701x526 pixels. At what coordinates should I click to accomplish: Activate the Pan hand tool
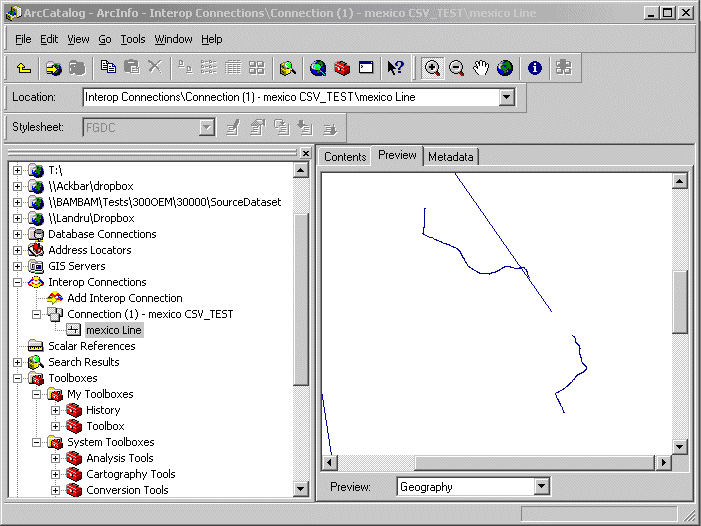pos(481,68)
